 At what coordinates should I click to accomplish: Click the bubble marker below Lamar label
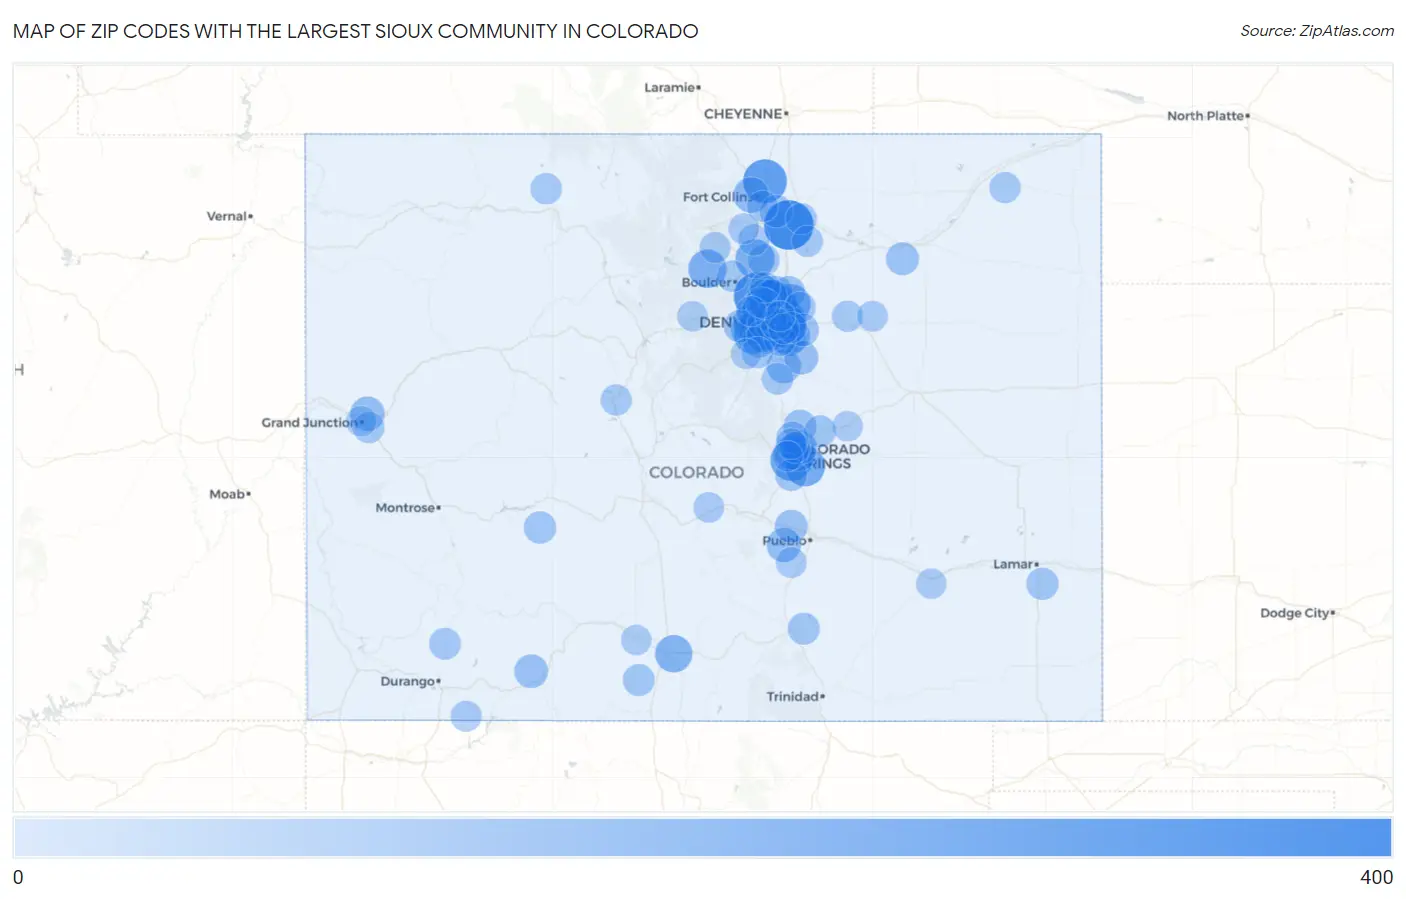click(x=1042, y=583)
